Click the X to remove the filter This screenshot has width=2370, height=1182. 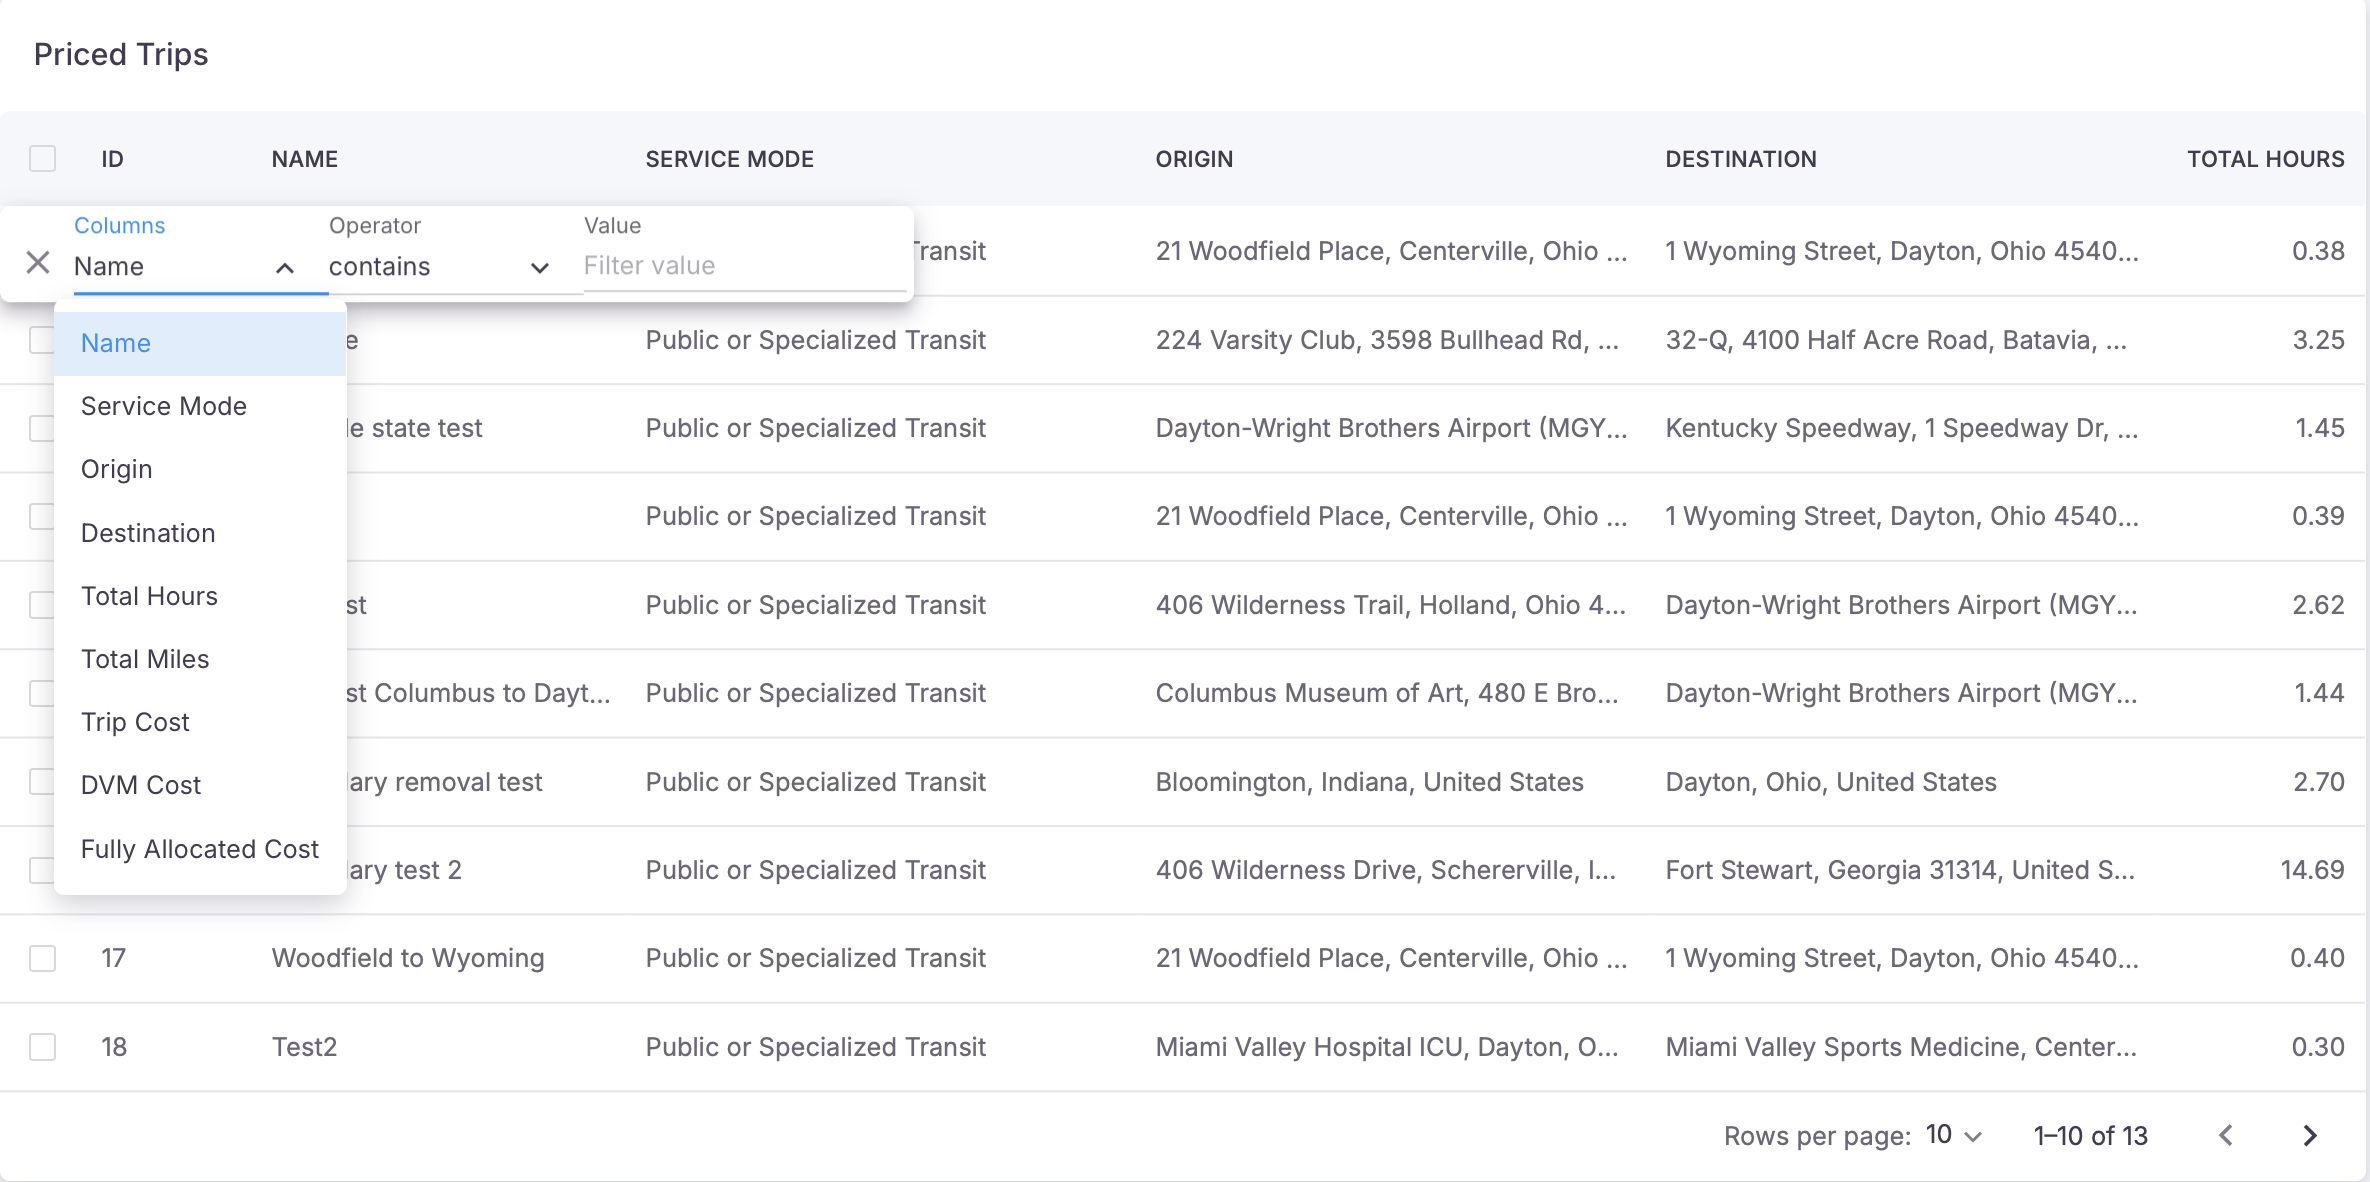click(38, 264)
